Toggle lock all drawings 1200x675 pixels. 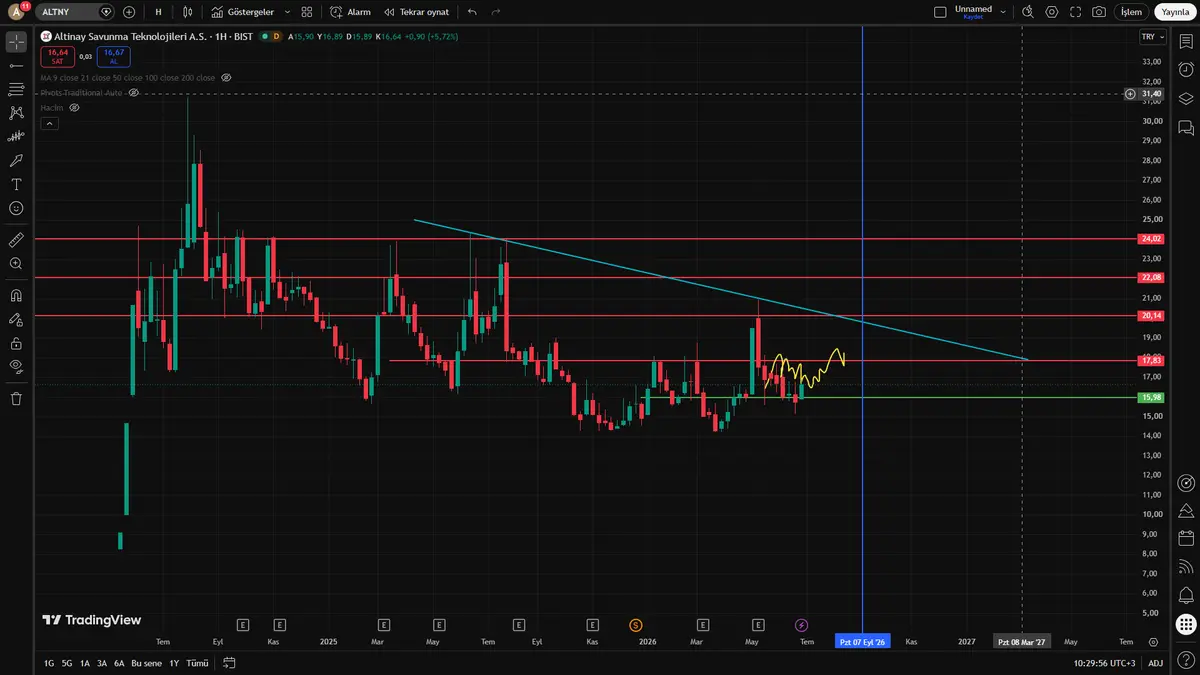(x=16, y=320)
